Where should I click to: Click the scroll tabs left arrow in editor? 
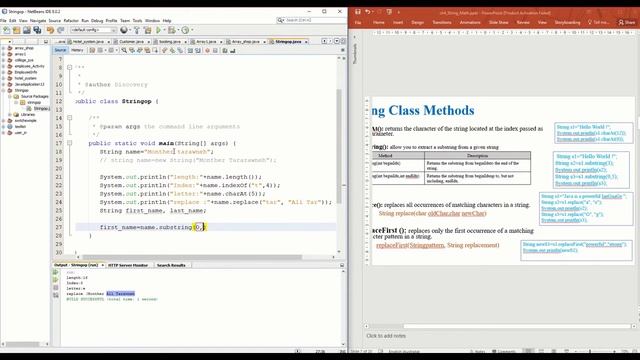coord(324,41)
